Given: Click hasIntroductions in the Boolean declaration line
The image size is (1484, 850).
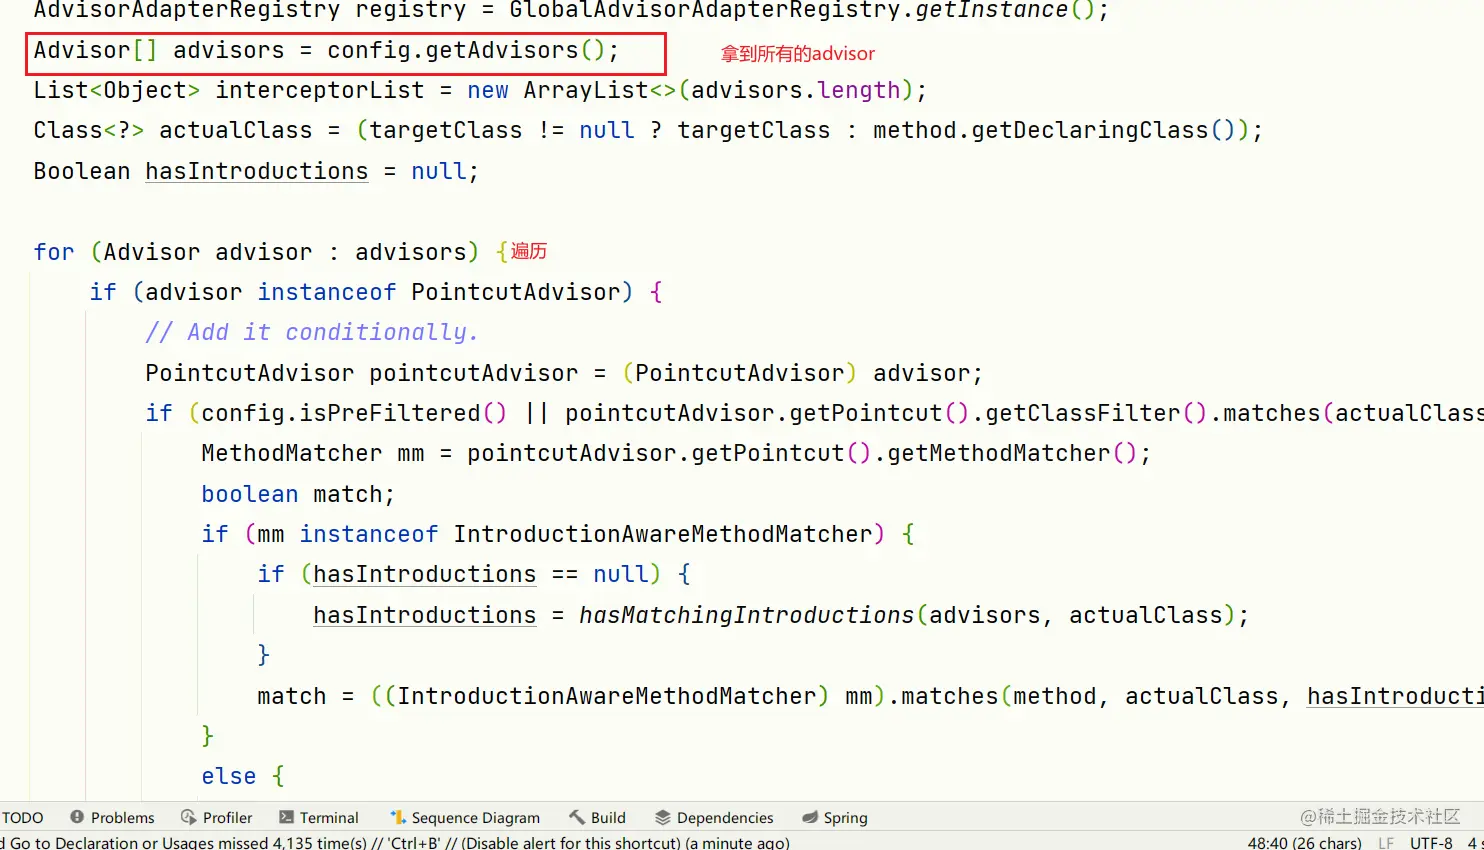Looking at the screenshot, I should pos(257,171).
